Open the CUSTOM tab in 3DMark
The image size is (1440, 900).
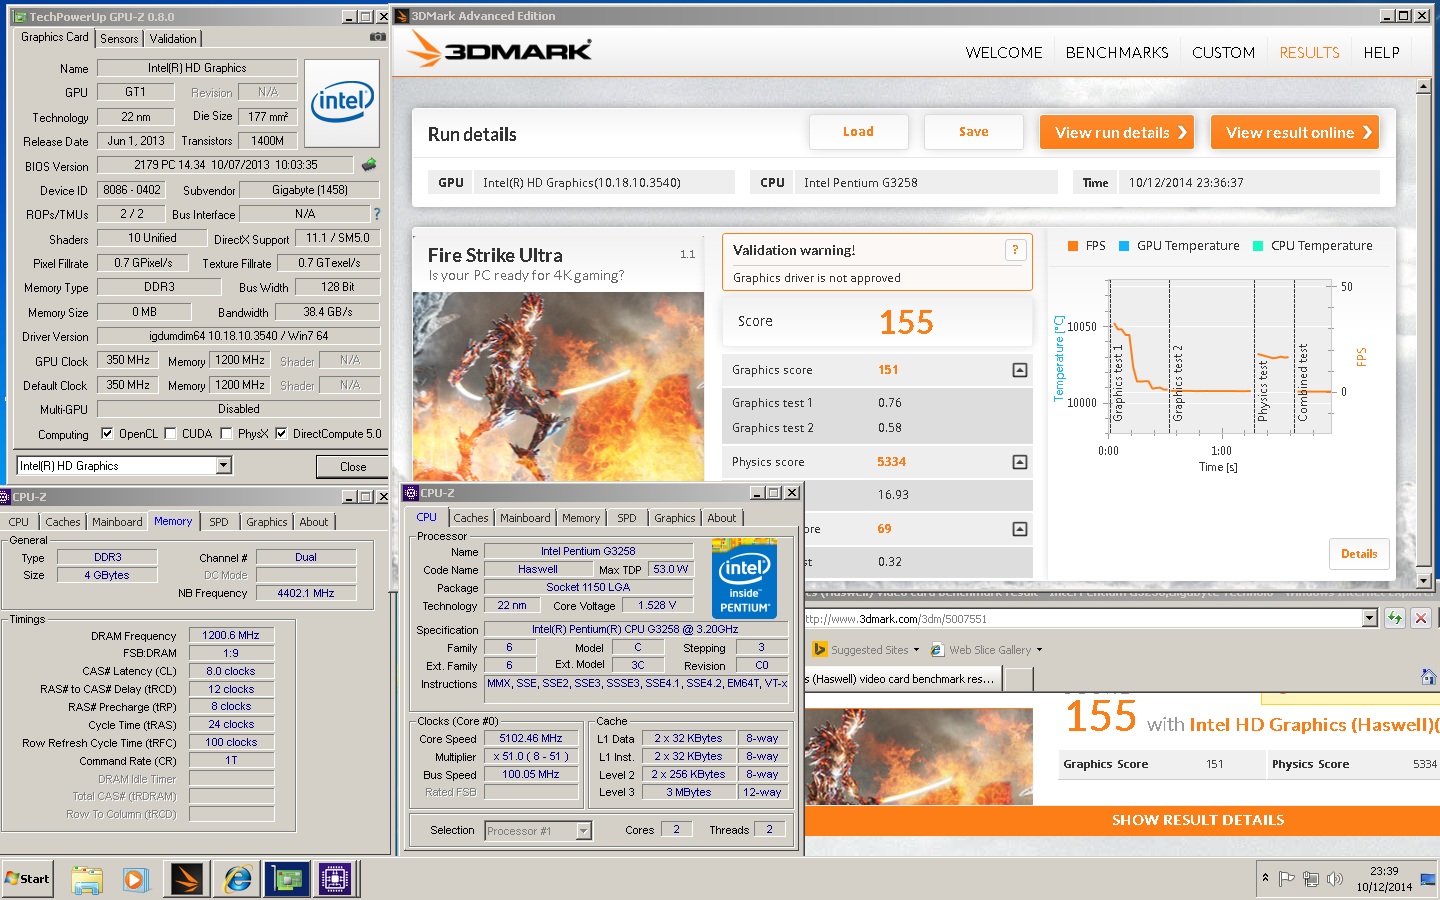[x=1223, y=53]
